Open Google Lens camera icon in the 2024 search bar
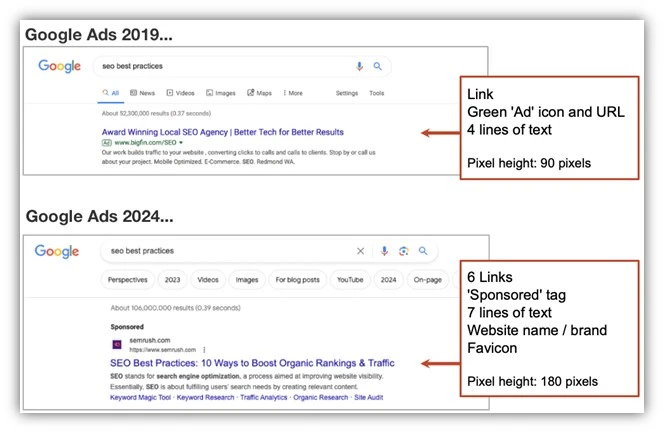664x433 pixels. [403, 251]
